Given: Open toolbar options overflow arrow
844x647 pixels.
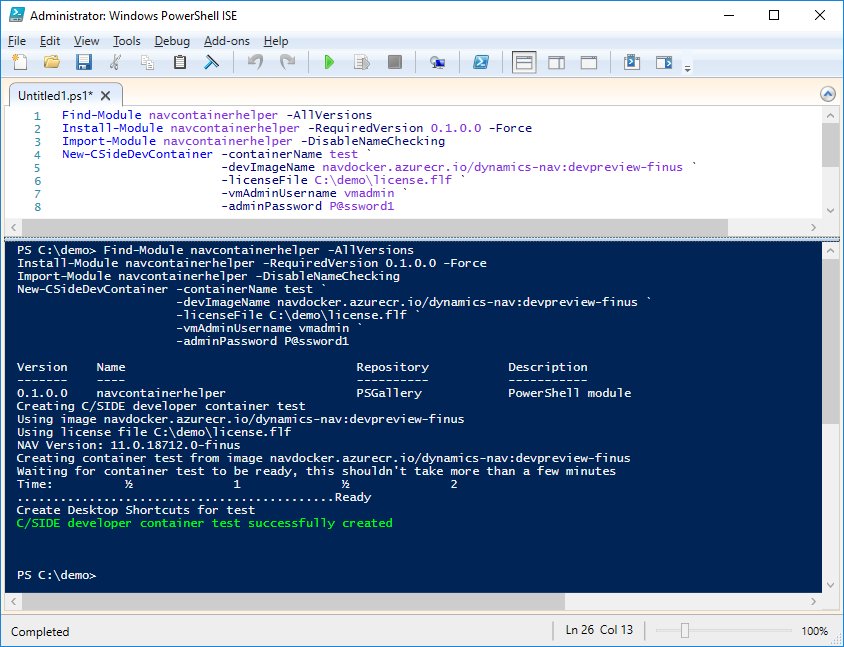Looking at the screenshot, I should click(x=687, y=68).
